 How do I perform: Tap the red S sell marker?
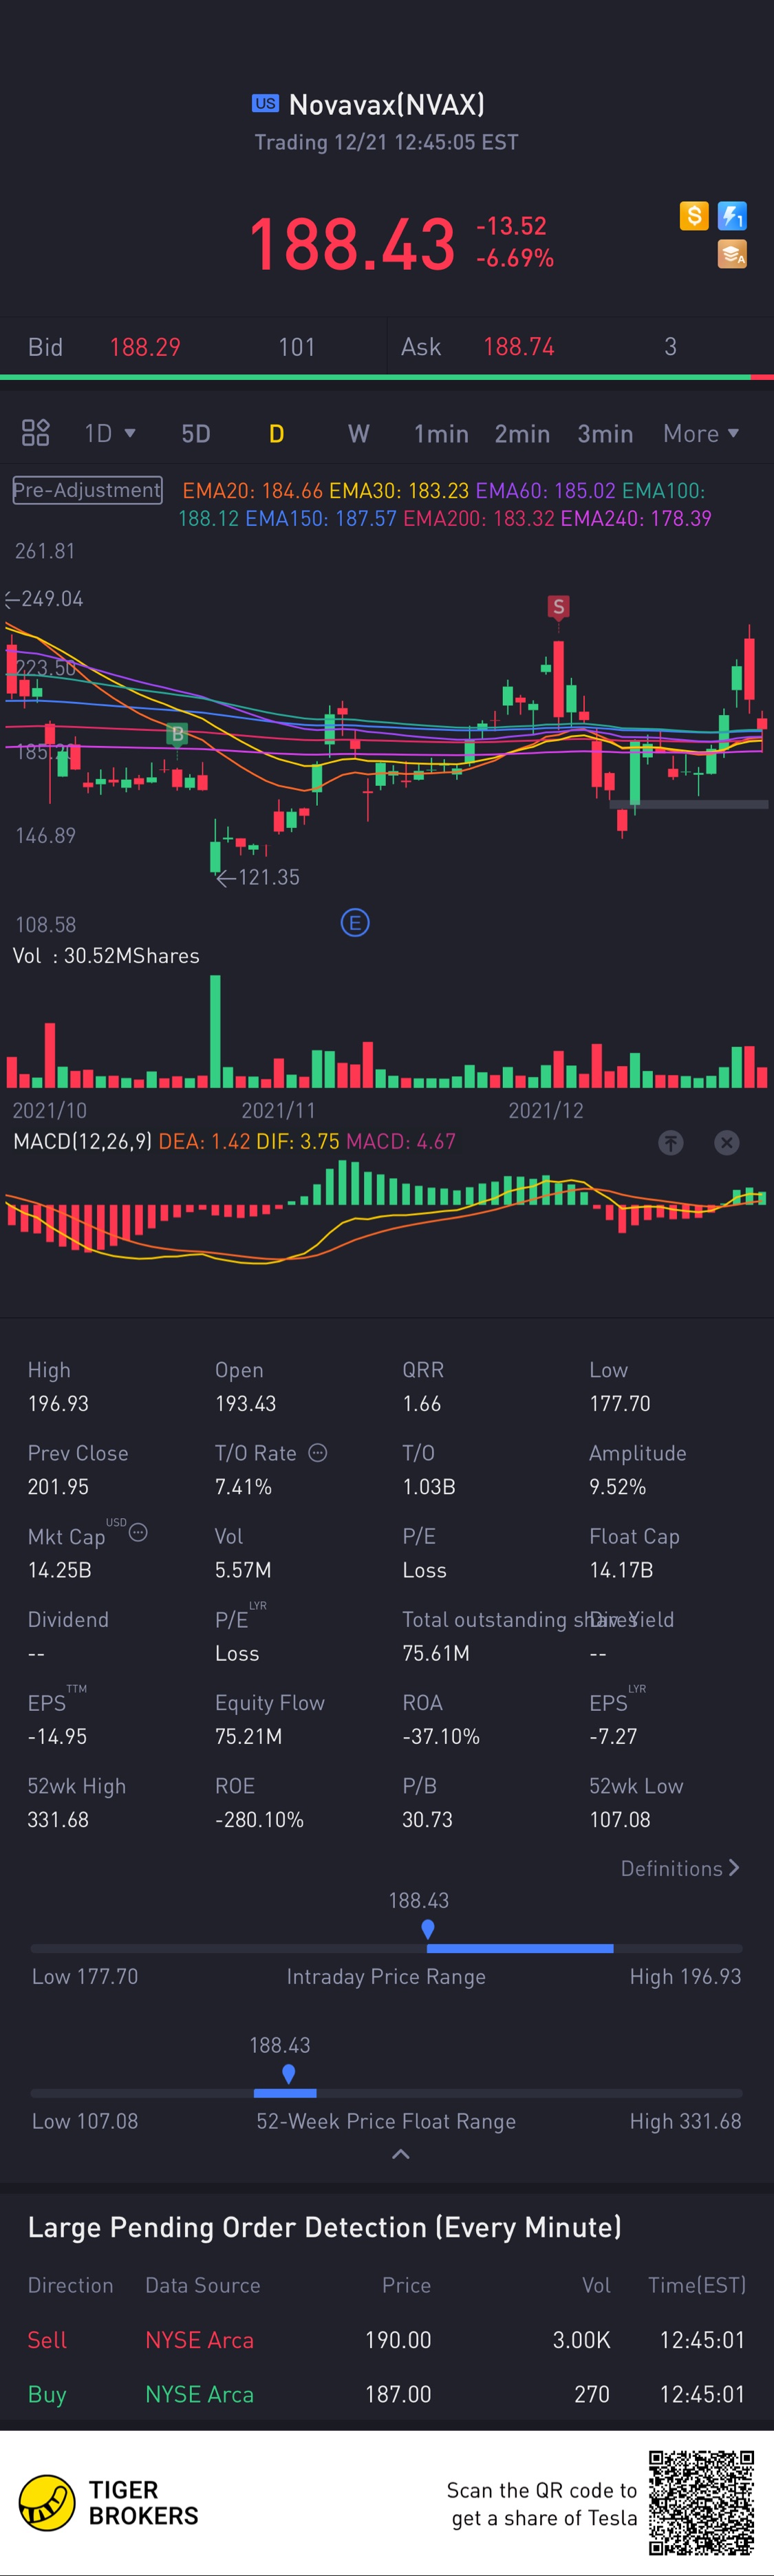(x=559, y=606)
